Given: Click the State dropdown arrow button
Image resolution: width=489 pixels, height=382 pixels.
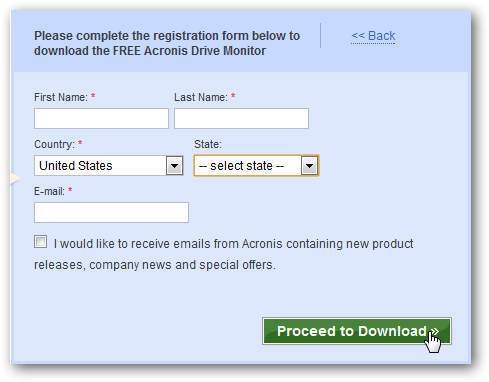Looking at the screenshot, I should pyautogui.click(x=309, y=165).
